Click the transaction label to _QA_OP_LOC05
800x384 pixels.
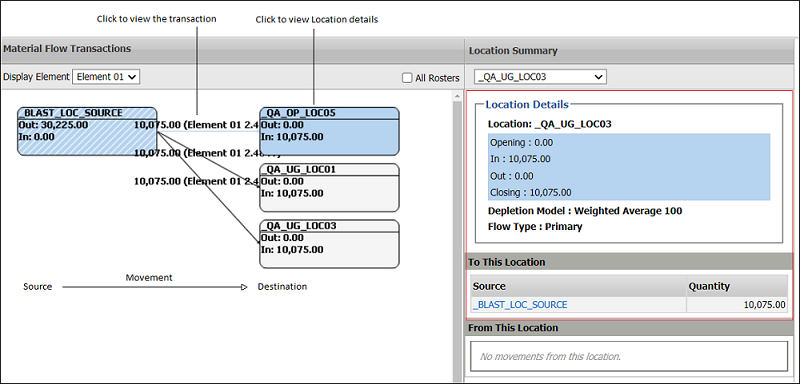[x=197, y=125]
